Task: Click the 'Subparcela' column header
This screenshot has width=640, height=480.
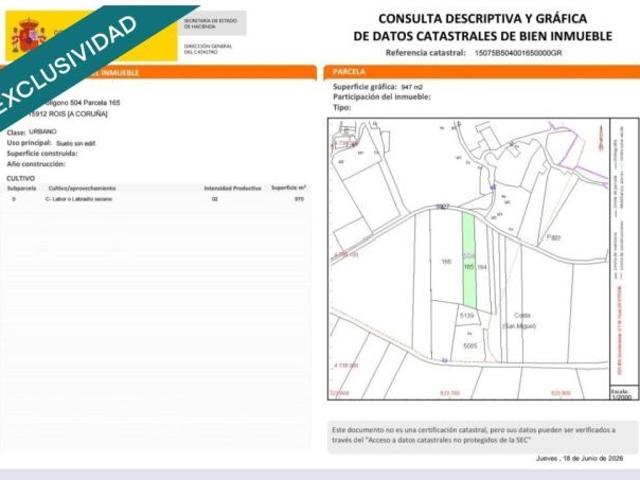Action: click(x=22, y=189)
